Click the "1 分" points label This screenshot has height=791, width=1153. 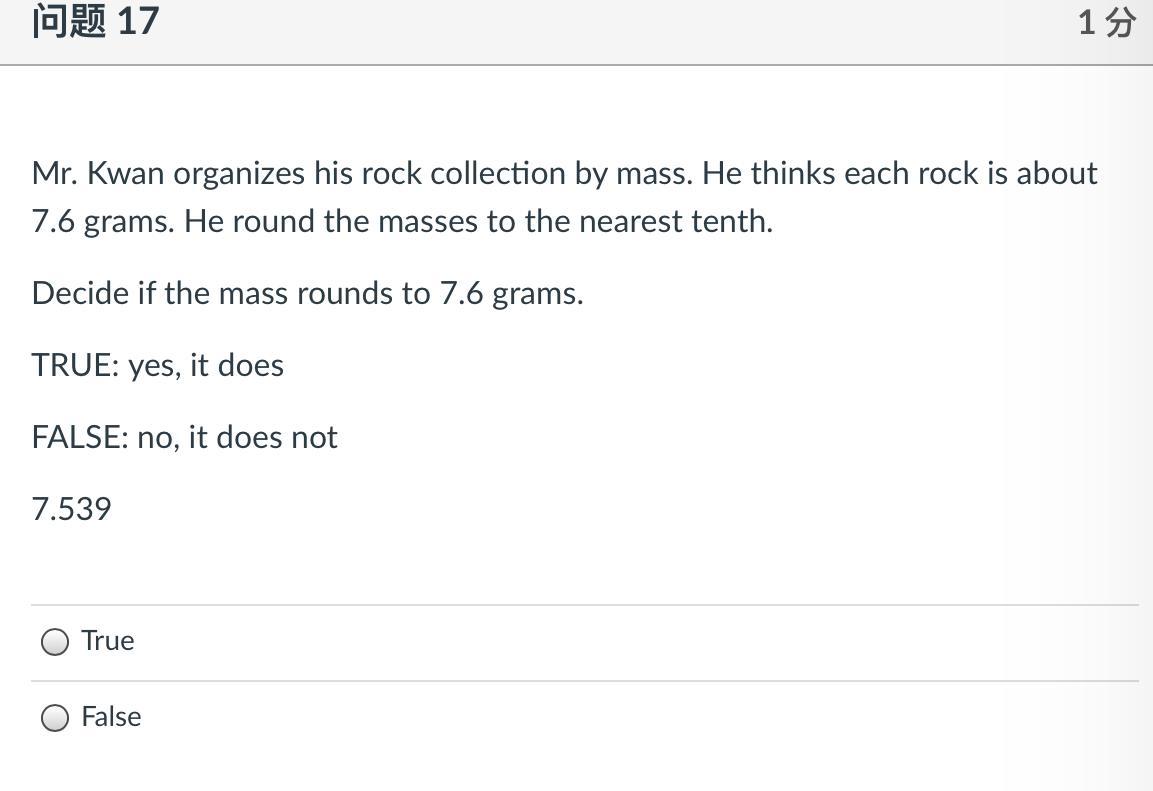1106,22
